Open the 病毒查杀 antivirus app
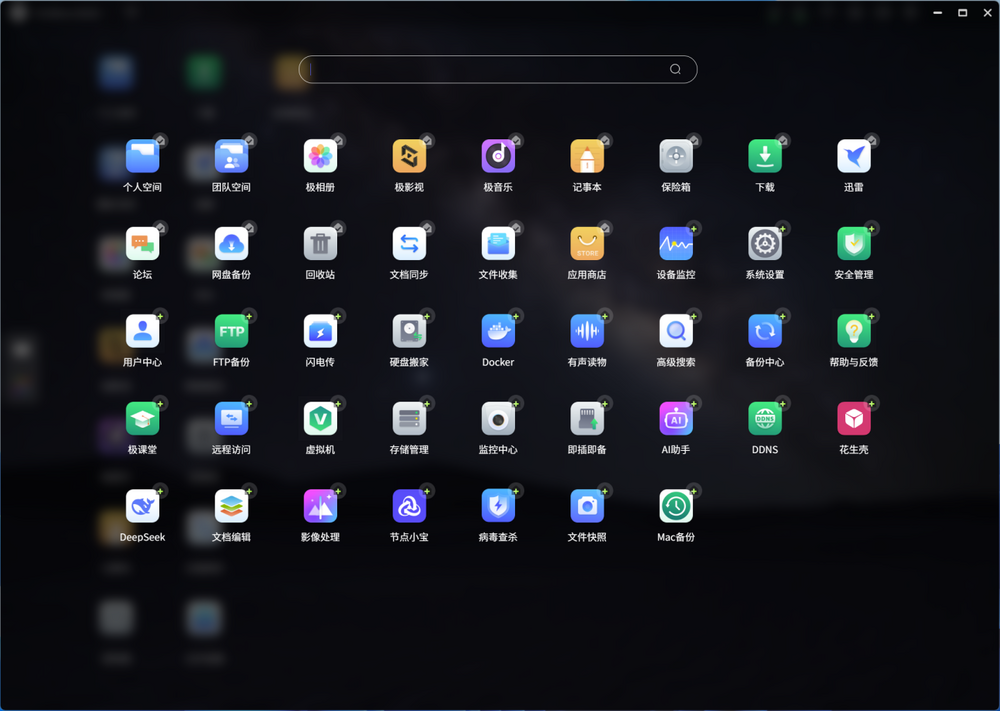The width and height of the screenshot is (1000, 711). [x=498, y=506]
